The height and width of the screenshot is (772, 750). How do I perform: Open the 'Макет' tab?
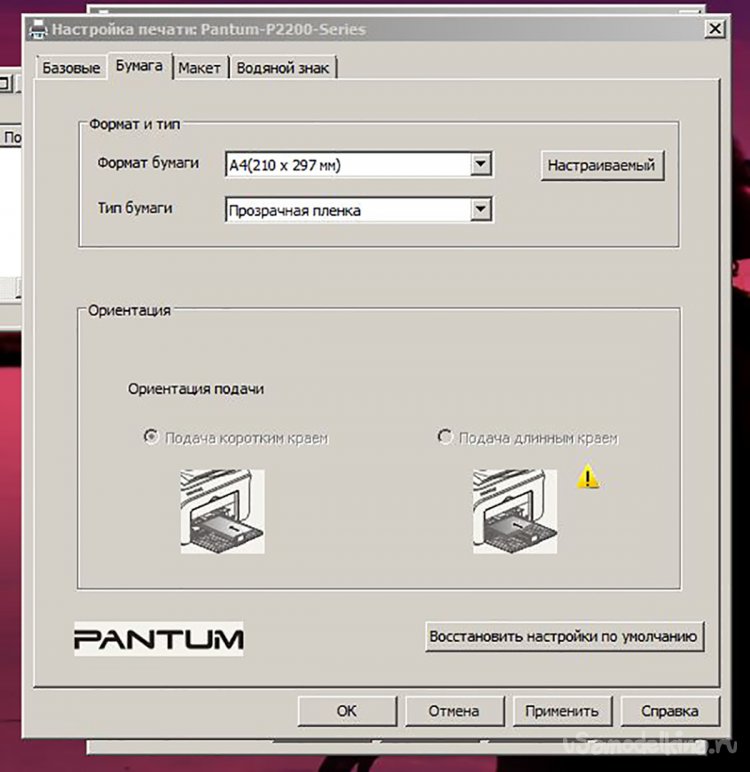tap(200, 68)
